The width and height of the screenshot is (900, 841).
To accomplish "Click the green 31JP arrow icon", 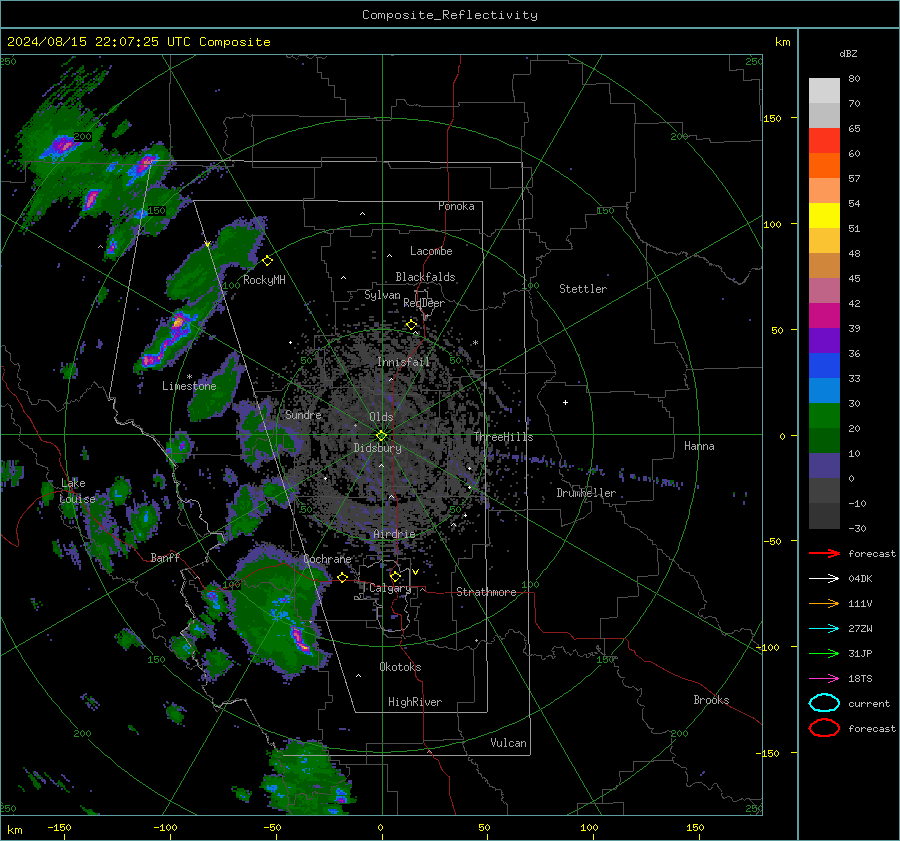I will (x=824, y=653).
